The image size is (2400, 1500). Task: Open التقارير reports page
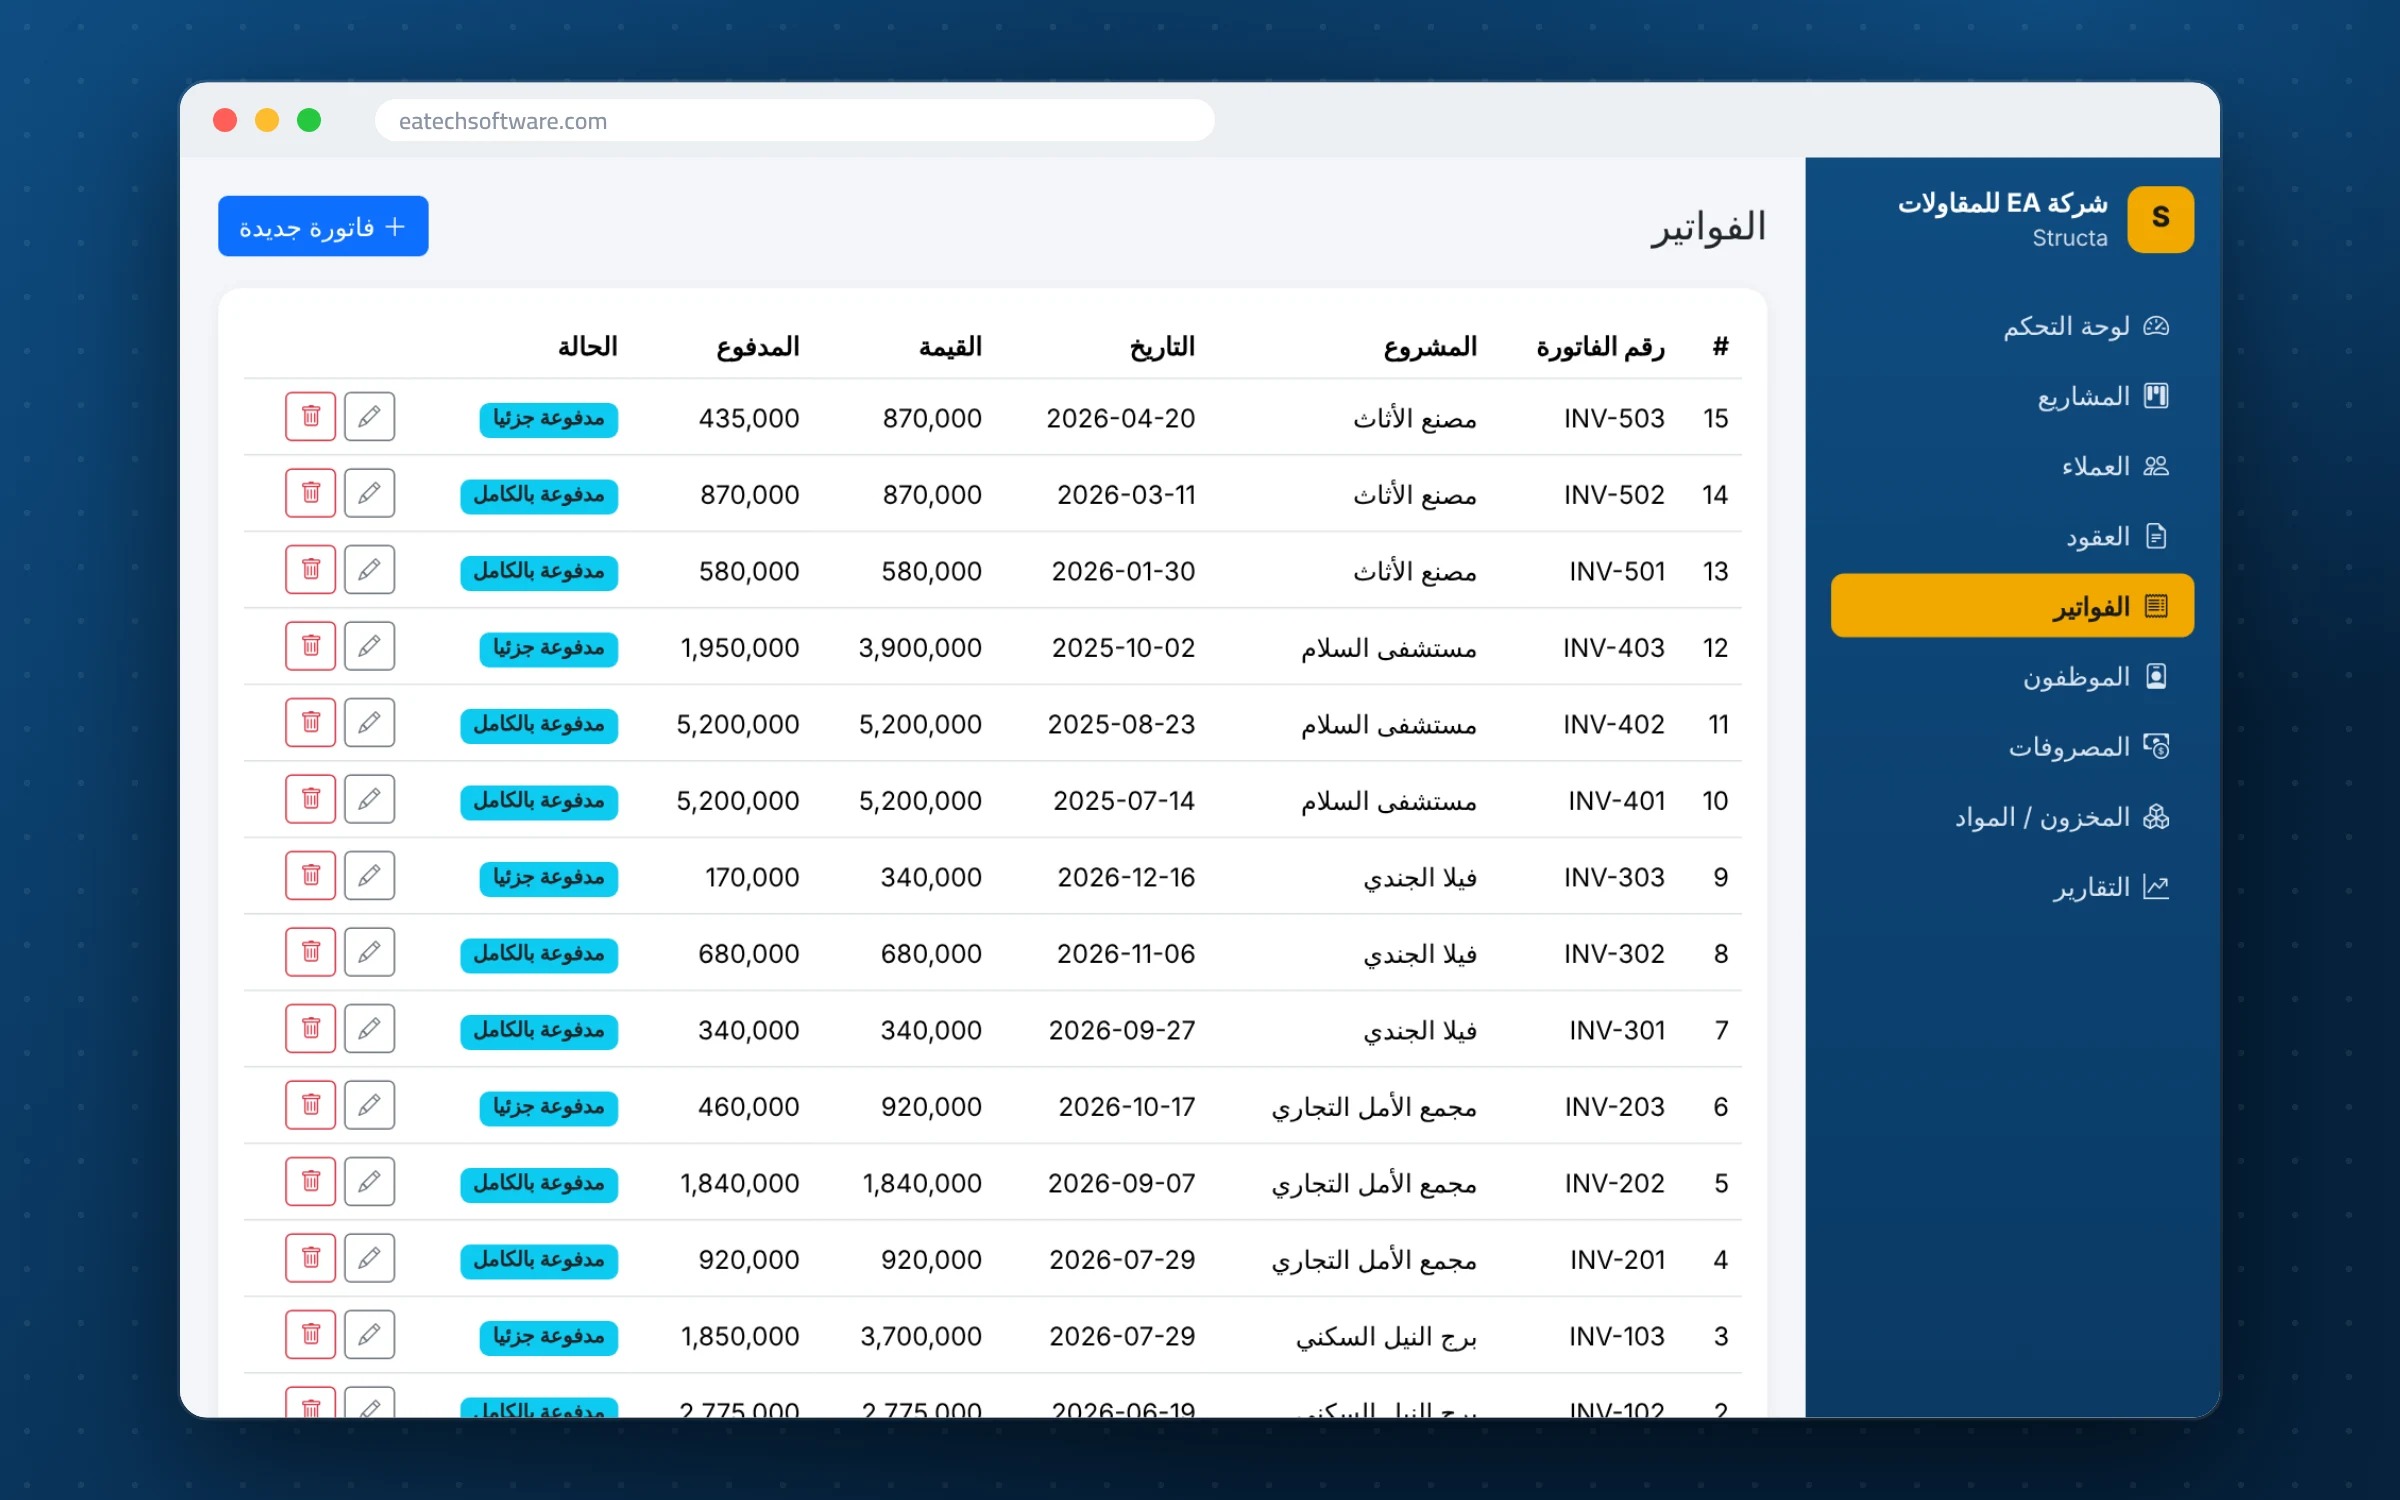click(x=2012, y=887)
